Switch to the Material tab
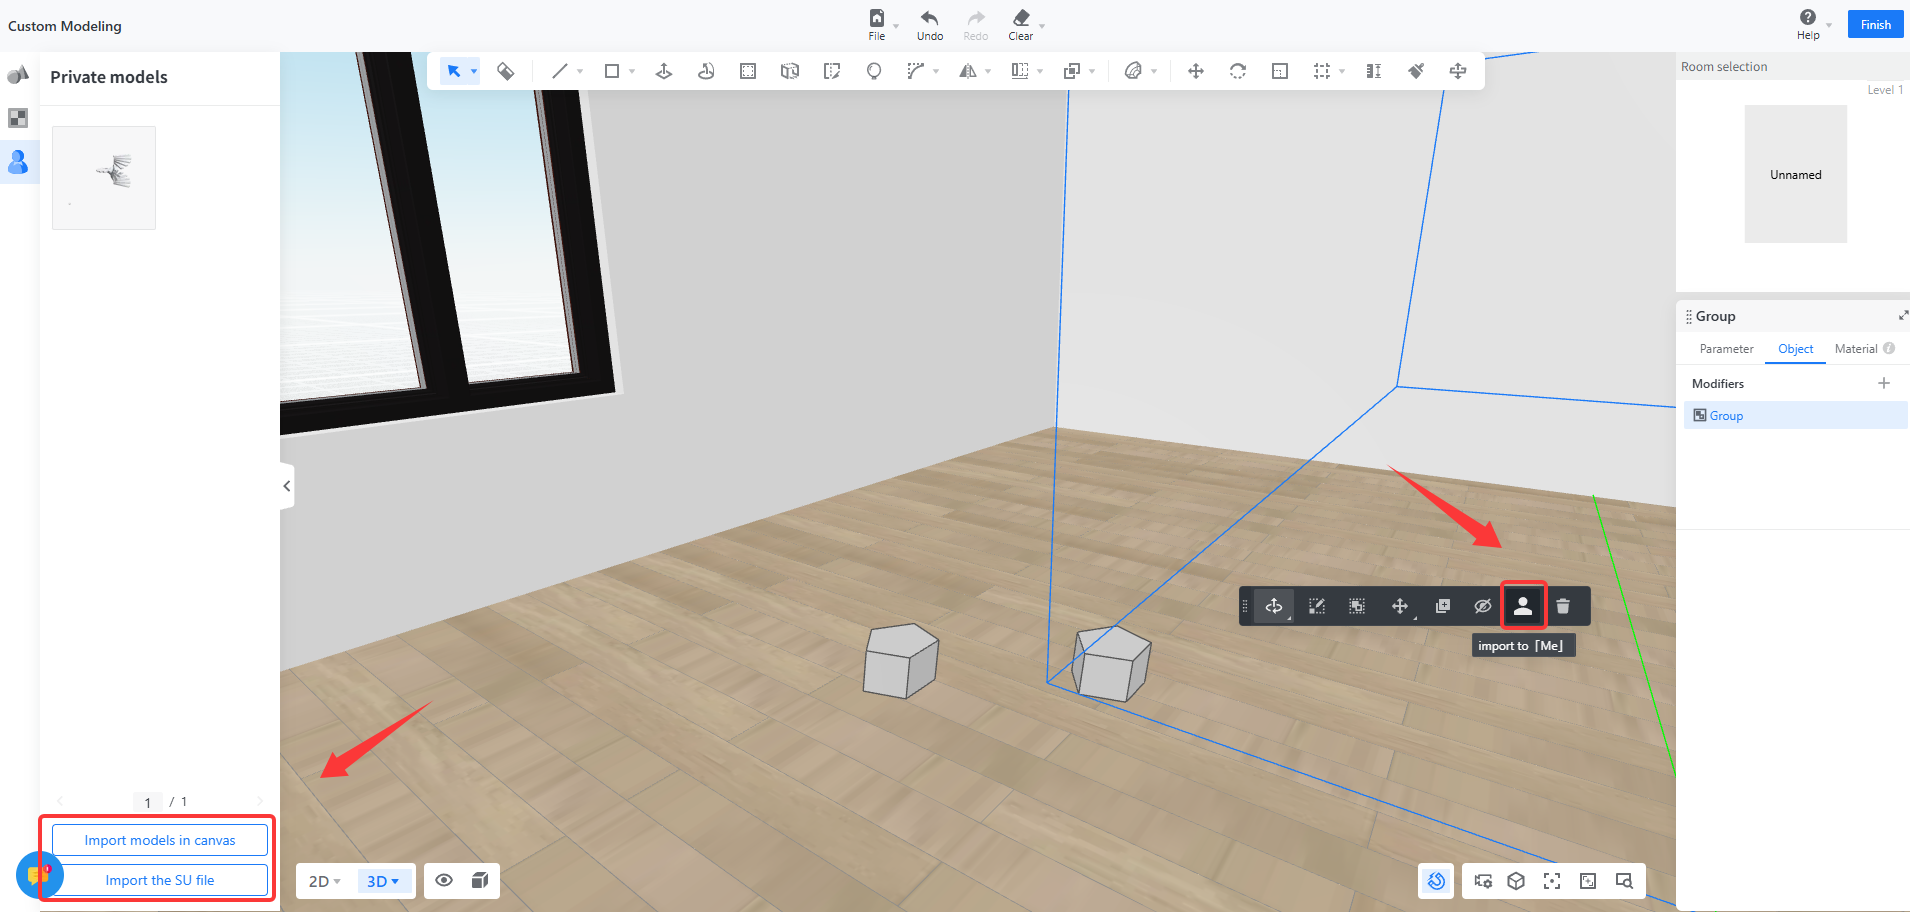Screen dimensions: 1910x912 tap(1856, 349)
